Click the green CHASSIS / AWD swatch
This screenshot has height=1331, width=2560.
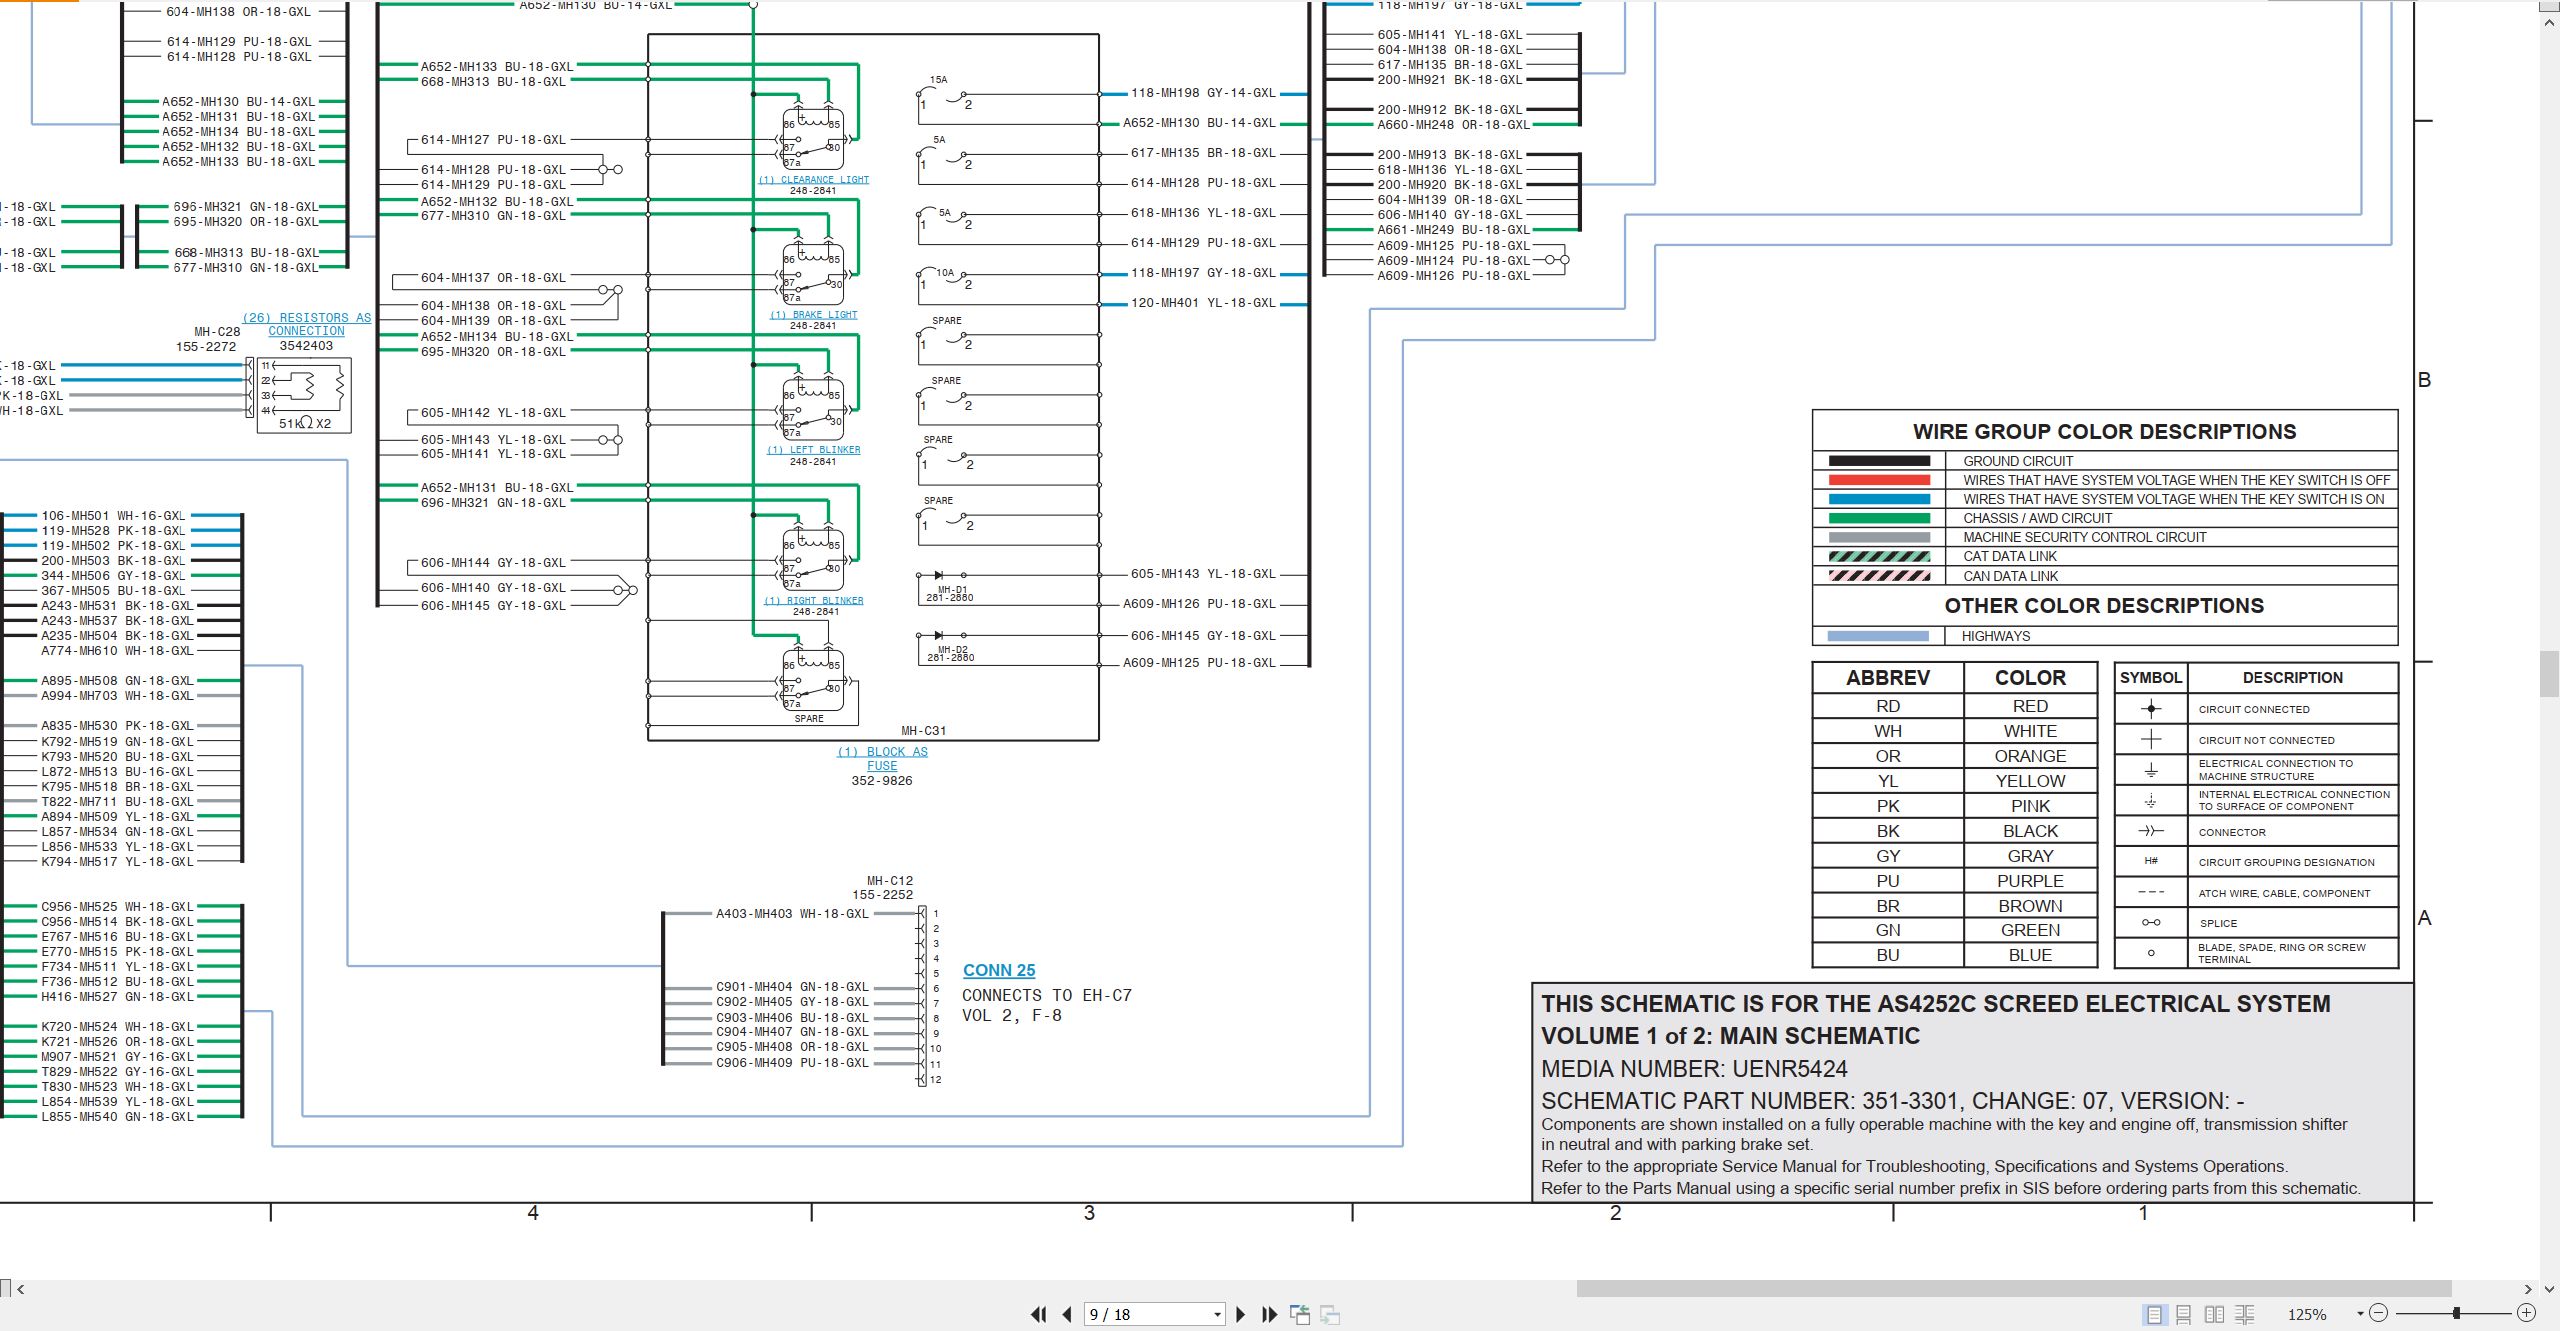(1879, 518)
